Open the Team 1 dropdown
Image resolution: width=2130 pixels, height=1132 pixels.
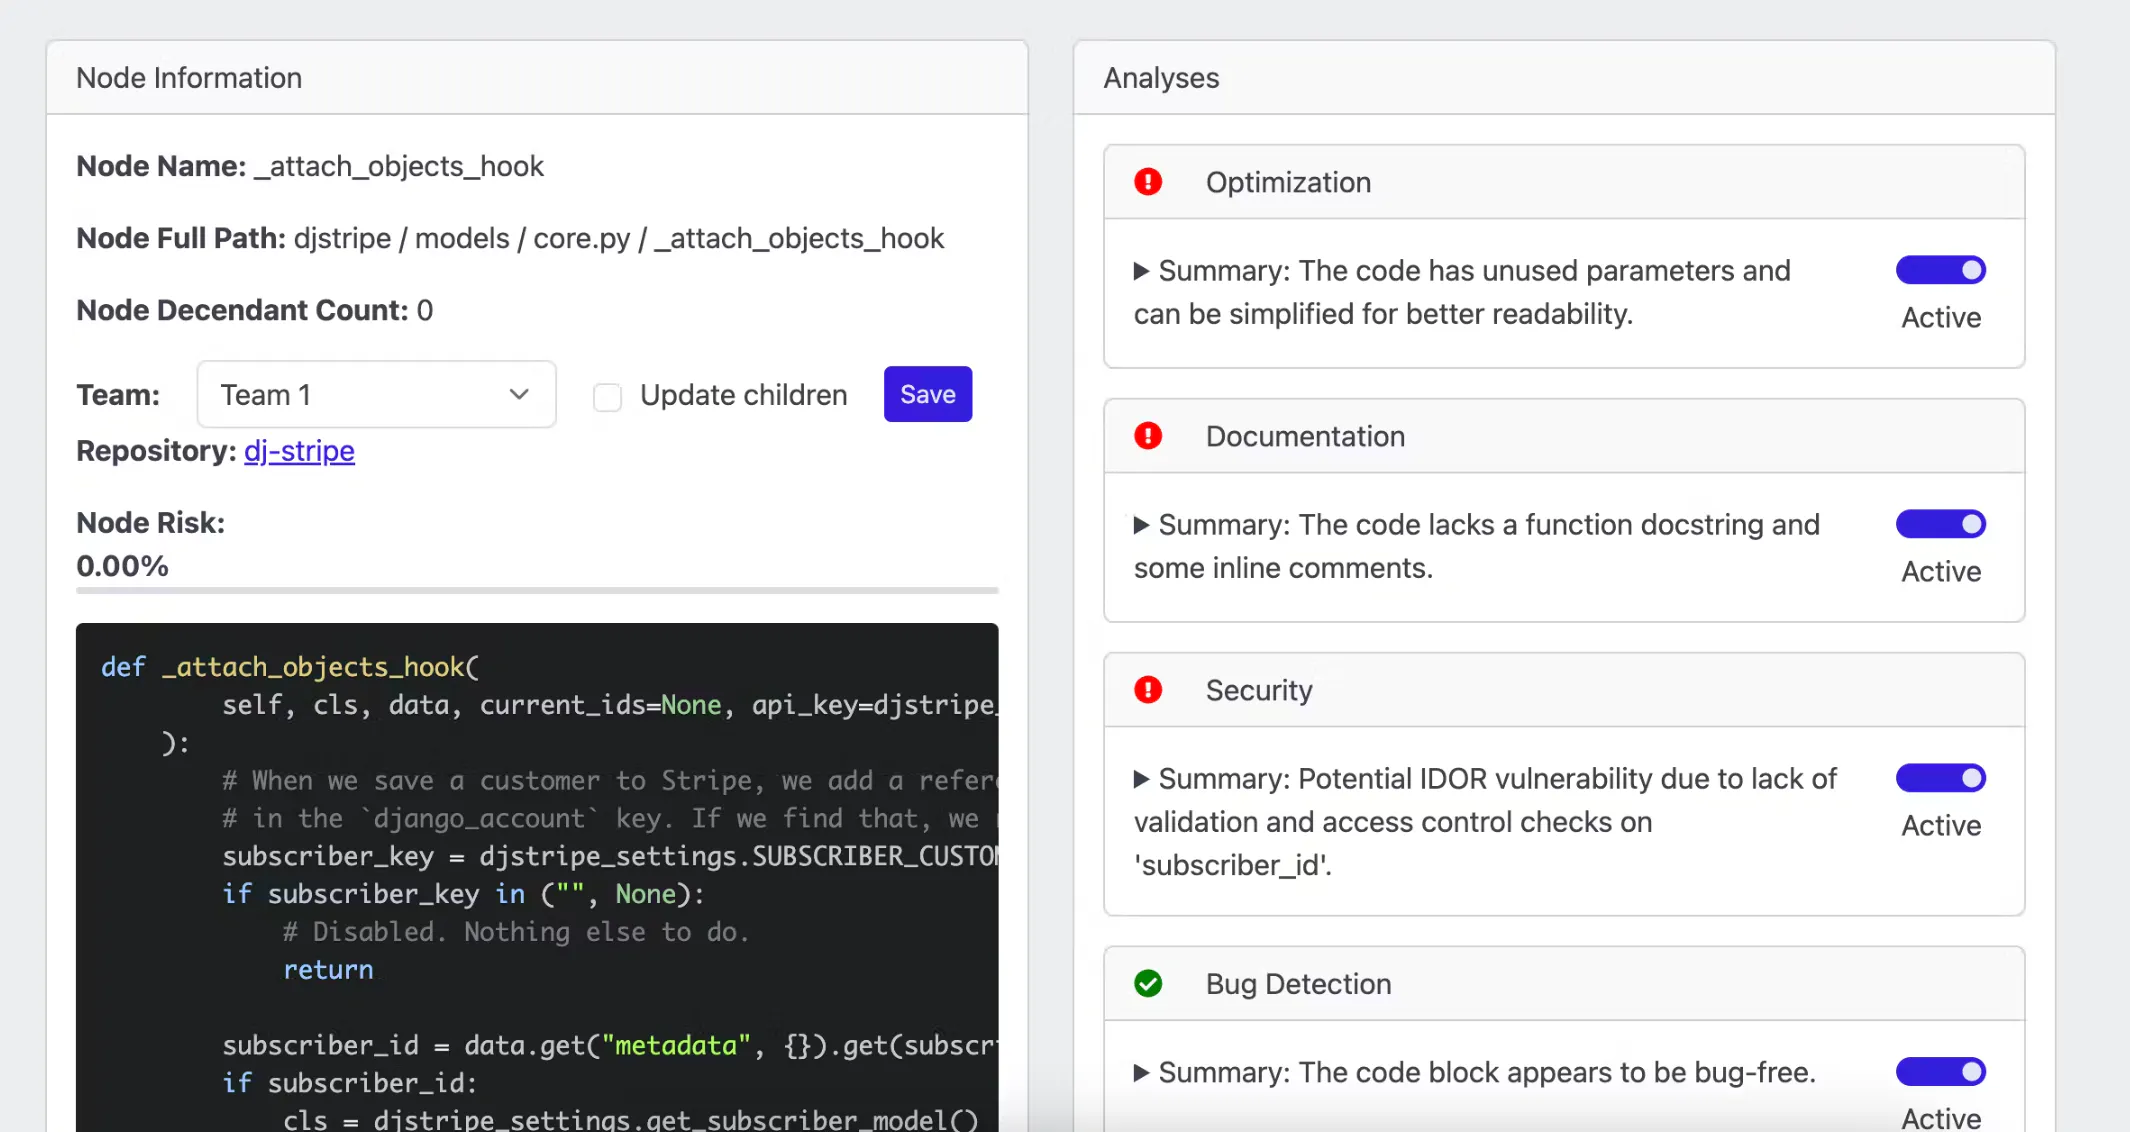(x=376, y=395)
